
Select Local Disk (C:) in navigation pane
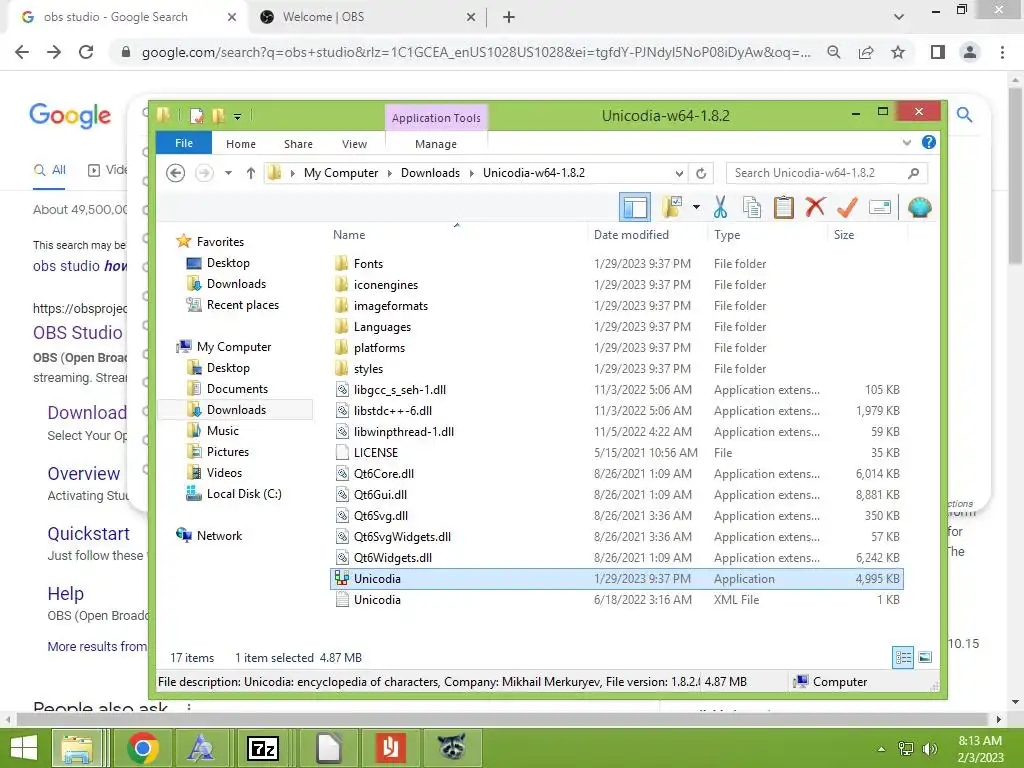244,494
